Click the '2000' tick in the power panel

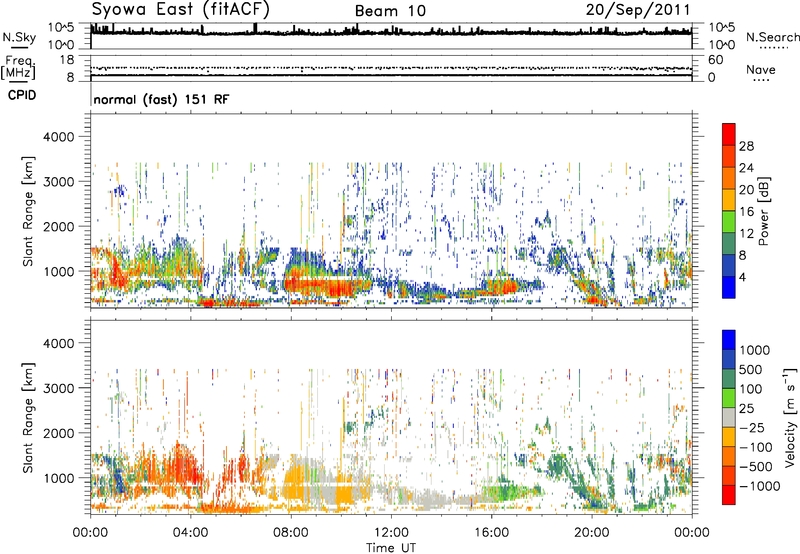click(x=58, y=226)
